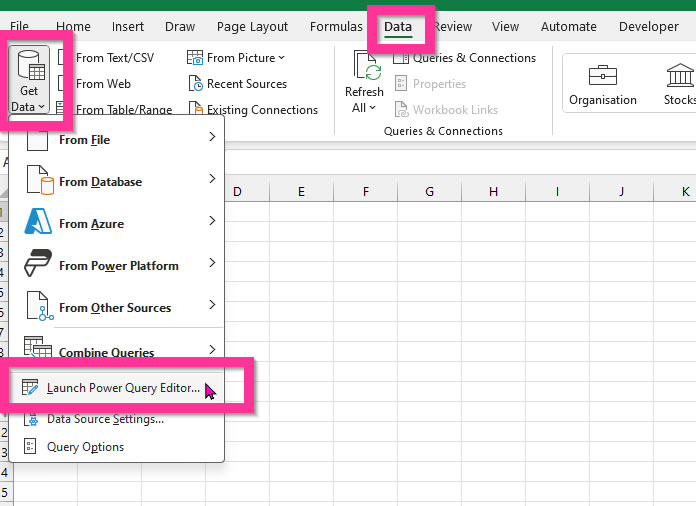
Task: Click the Refresh All icon
Action: pyautogui.click(x=367, y=66)
